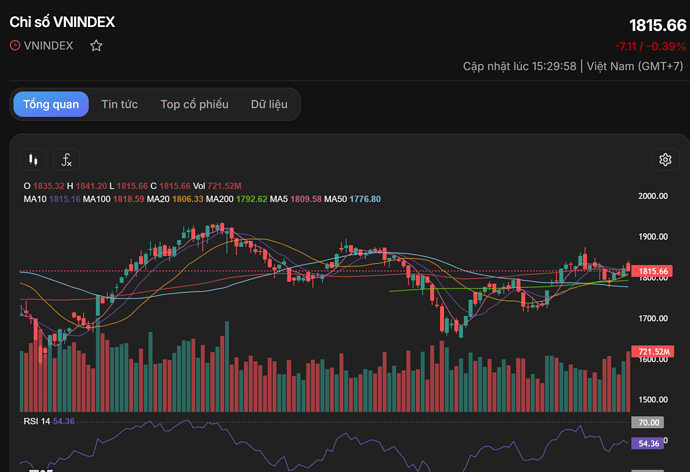
Task: Switch to the Tổng quan tab
Action: [x=51, y=104]
